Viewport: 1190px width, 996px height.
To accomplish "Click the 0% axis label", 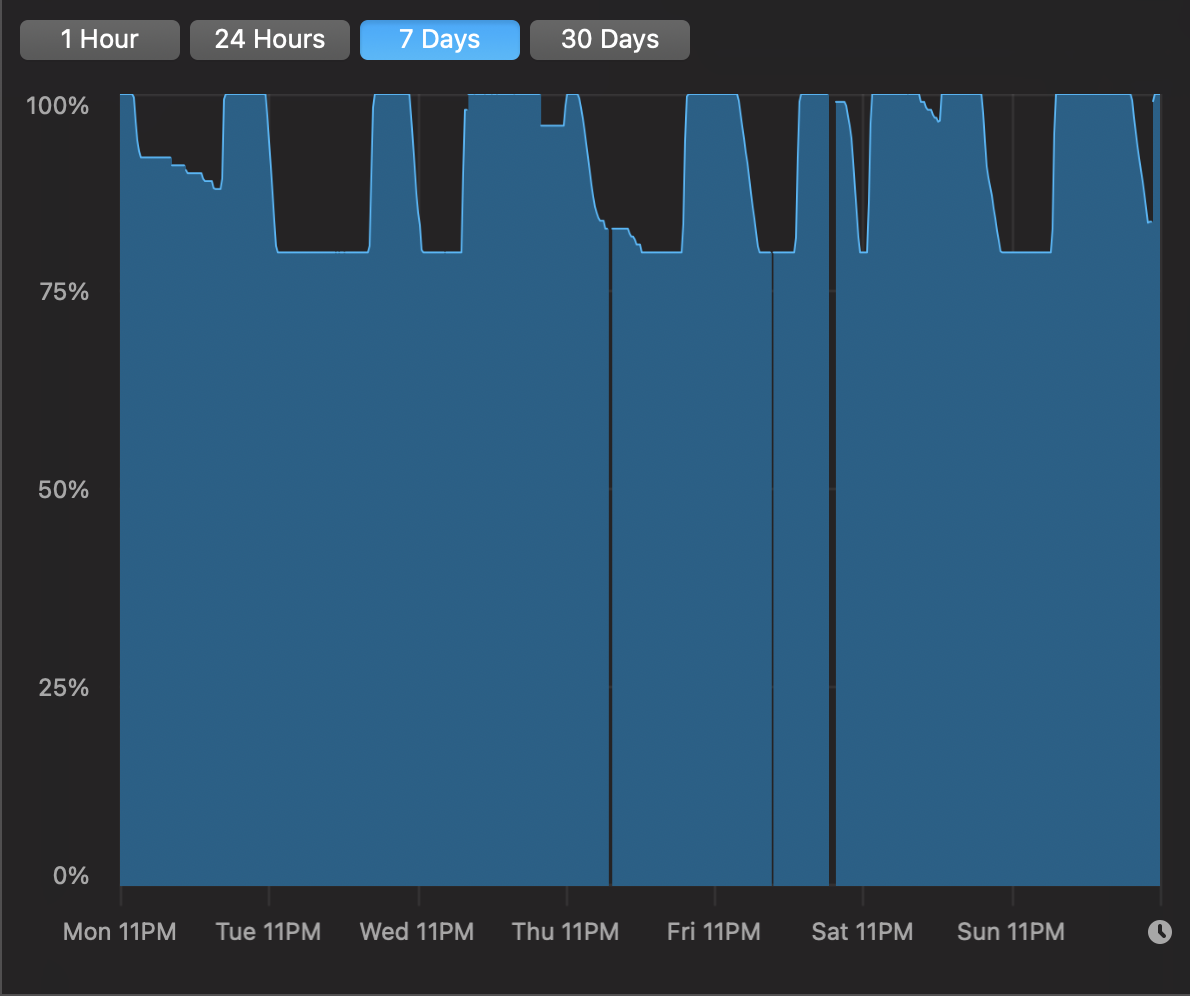I will pyautogui.click(x=71, y=875).
